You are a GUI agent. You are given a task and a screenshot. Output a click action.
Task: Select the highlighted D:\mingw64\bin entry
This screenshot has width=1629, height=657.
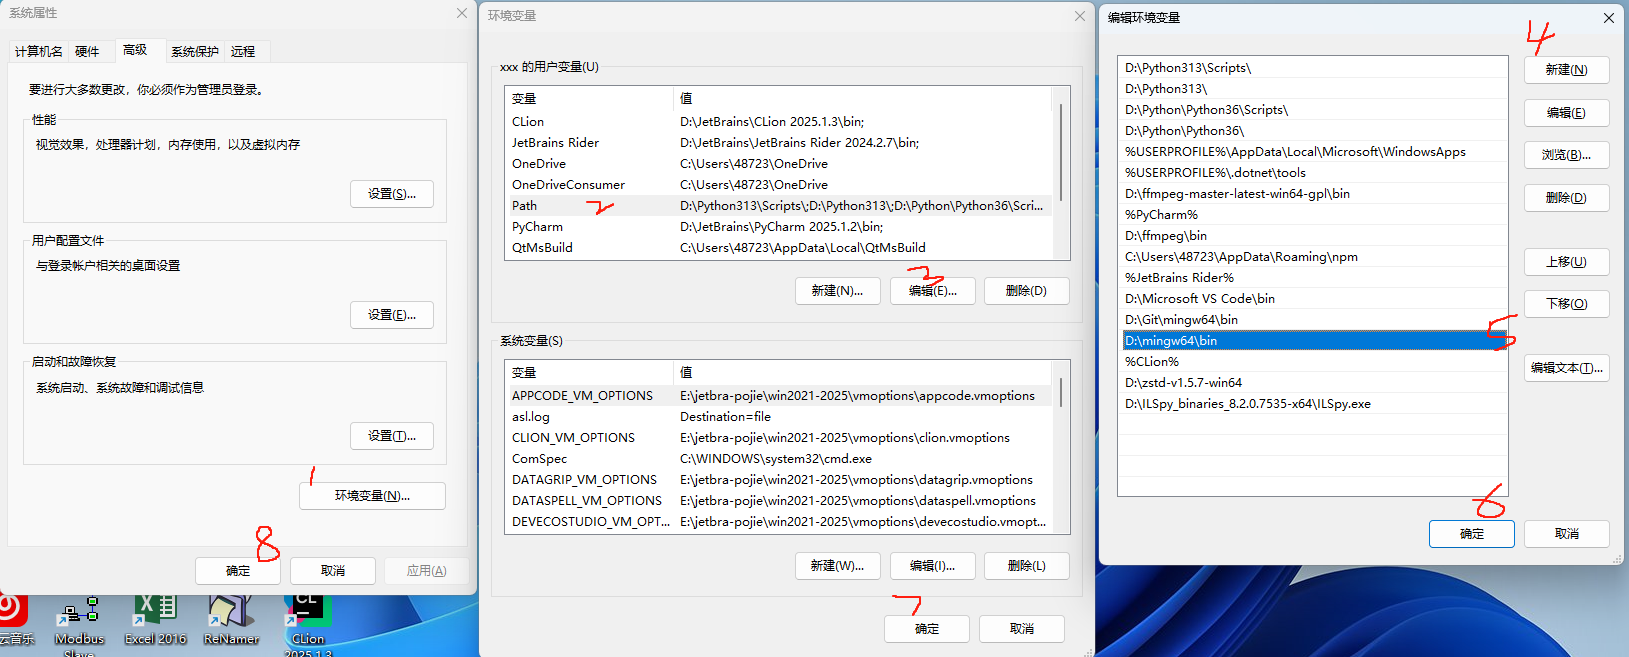coord(1313,341)
